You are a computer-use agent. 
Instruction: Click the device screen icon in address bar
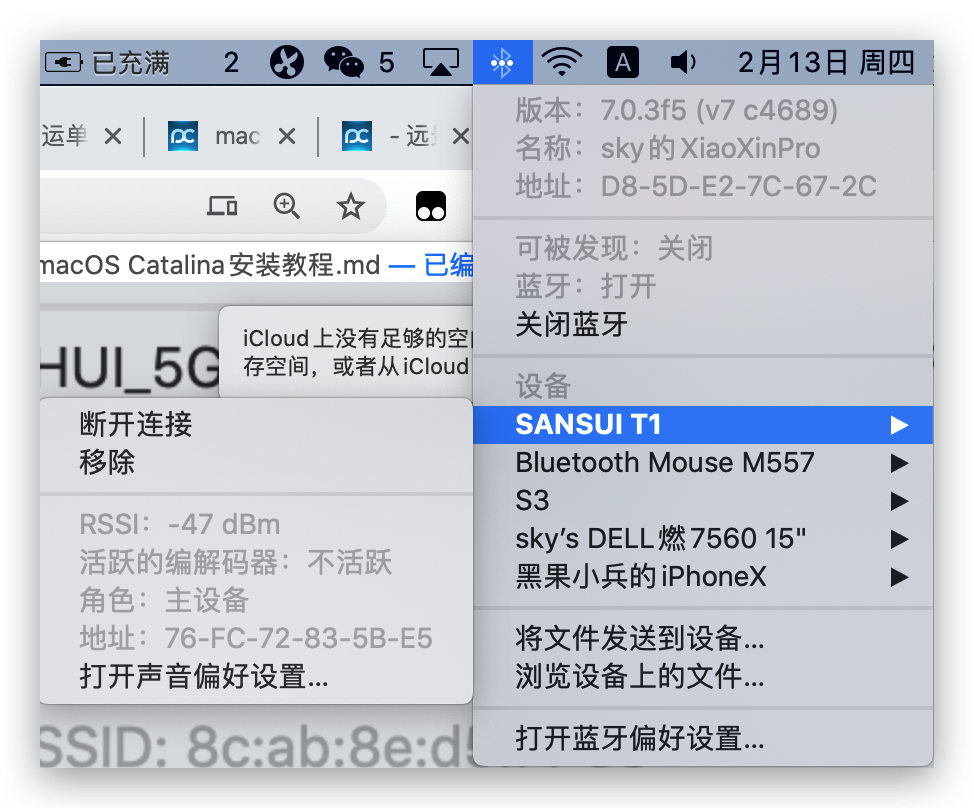[222, 206]
